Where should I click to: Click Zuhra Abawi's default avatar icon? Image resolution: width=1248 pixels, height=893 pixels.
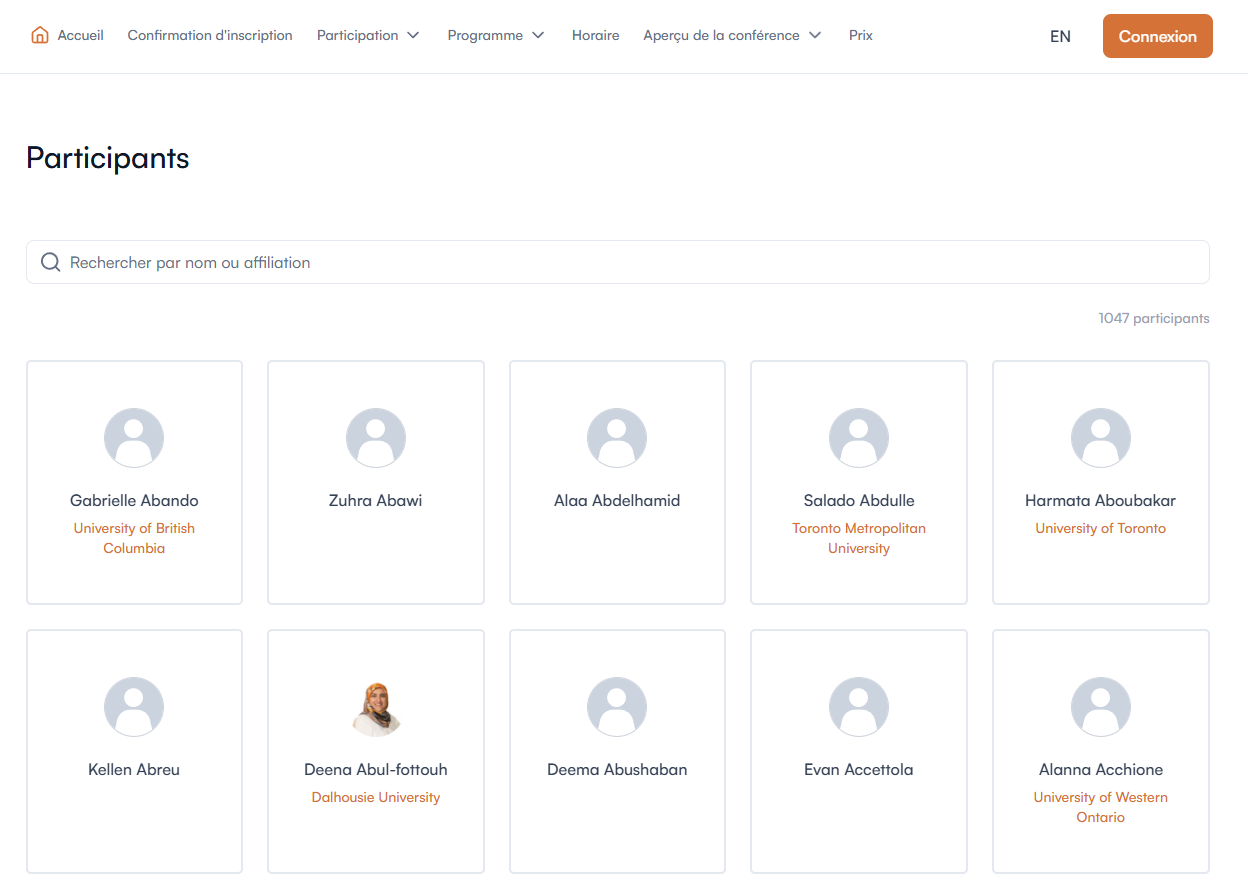(376, 438)
